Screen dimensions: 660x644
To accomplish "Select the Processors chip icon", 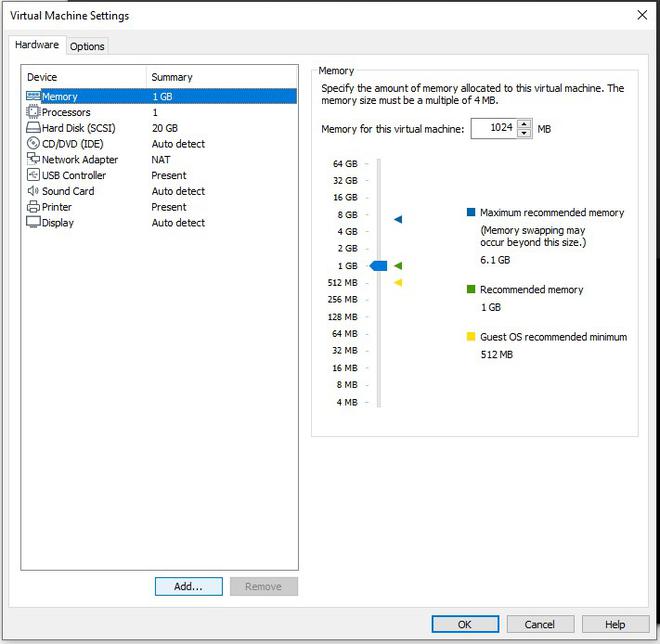I will (x=33, y=112).
